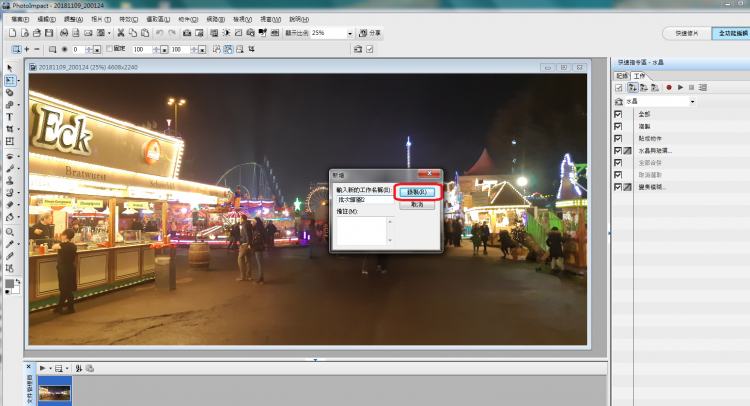This screenshot has height=406, width=750.
Task: Click the foreground color swatch in toolbox
Action: click(x=9, y=283)
